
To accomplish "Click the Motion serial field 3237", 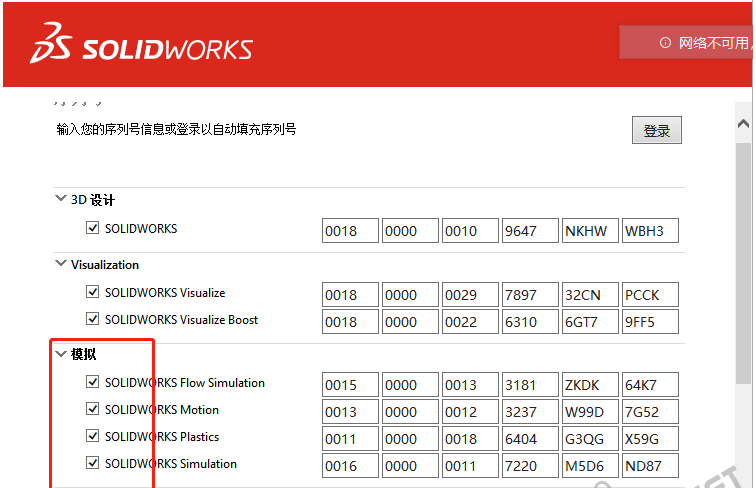I will tap(530, 411).
